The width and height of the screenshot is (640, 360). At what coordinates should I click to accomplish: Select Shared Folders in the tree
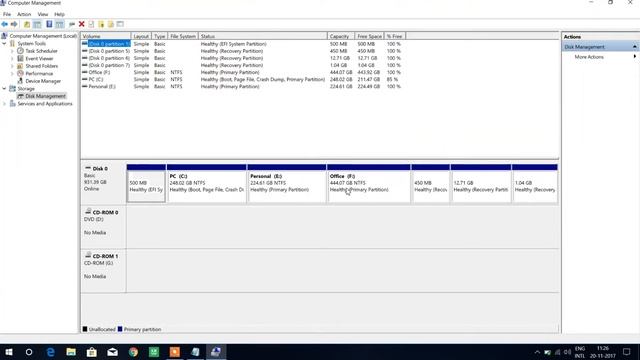(42, 66)
